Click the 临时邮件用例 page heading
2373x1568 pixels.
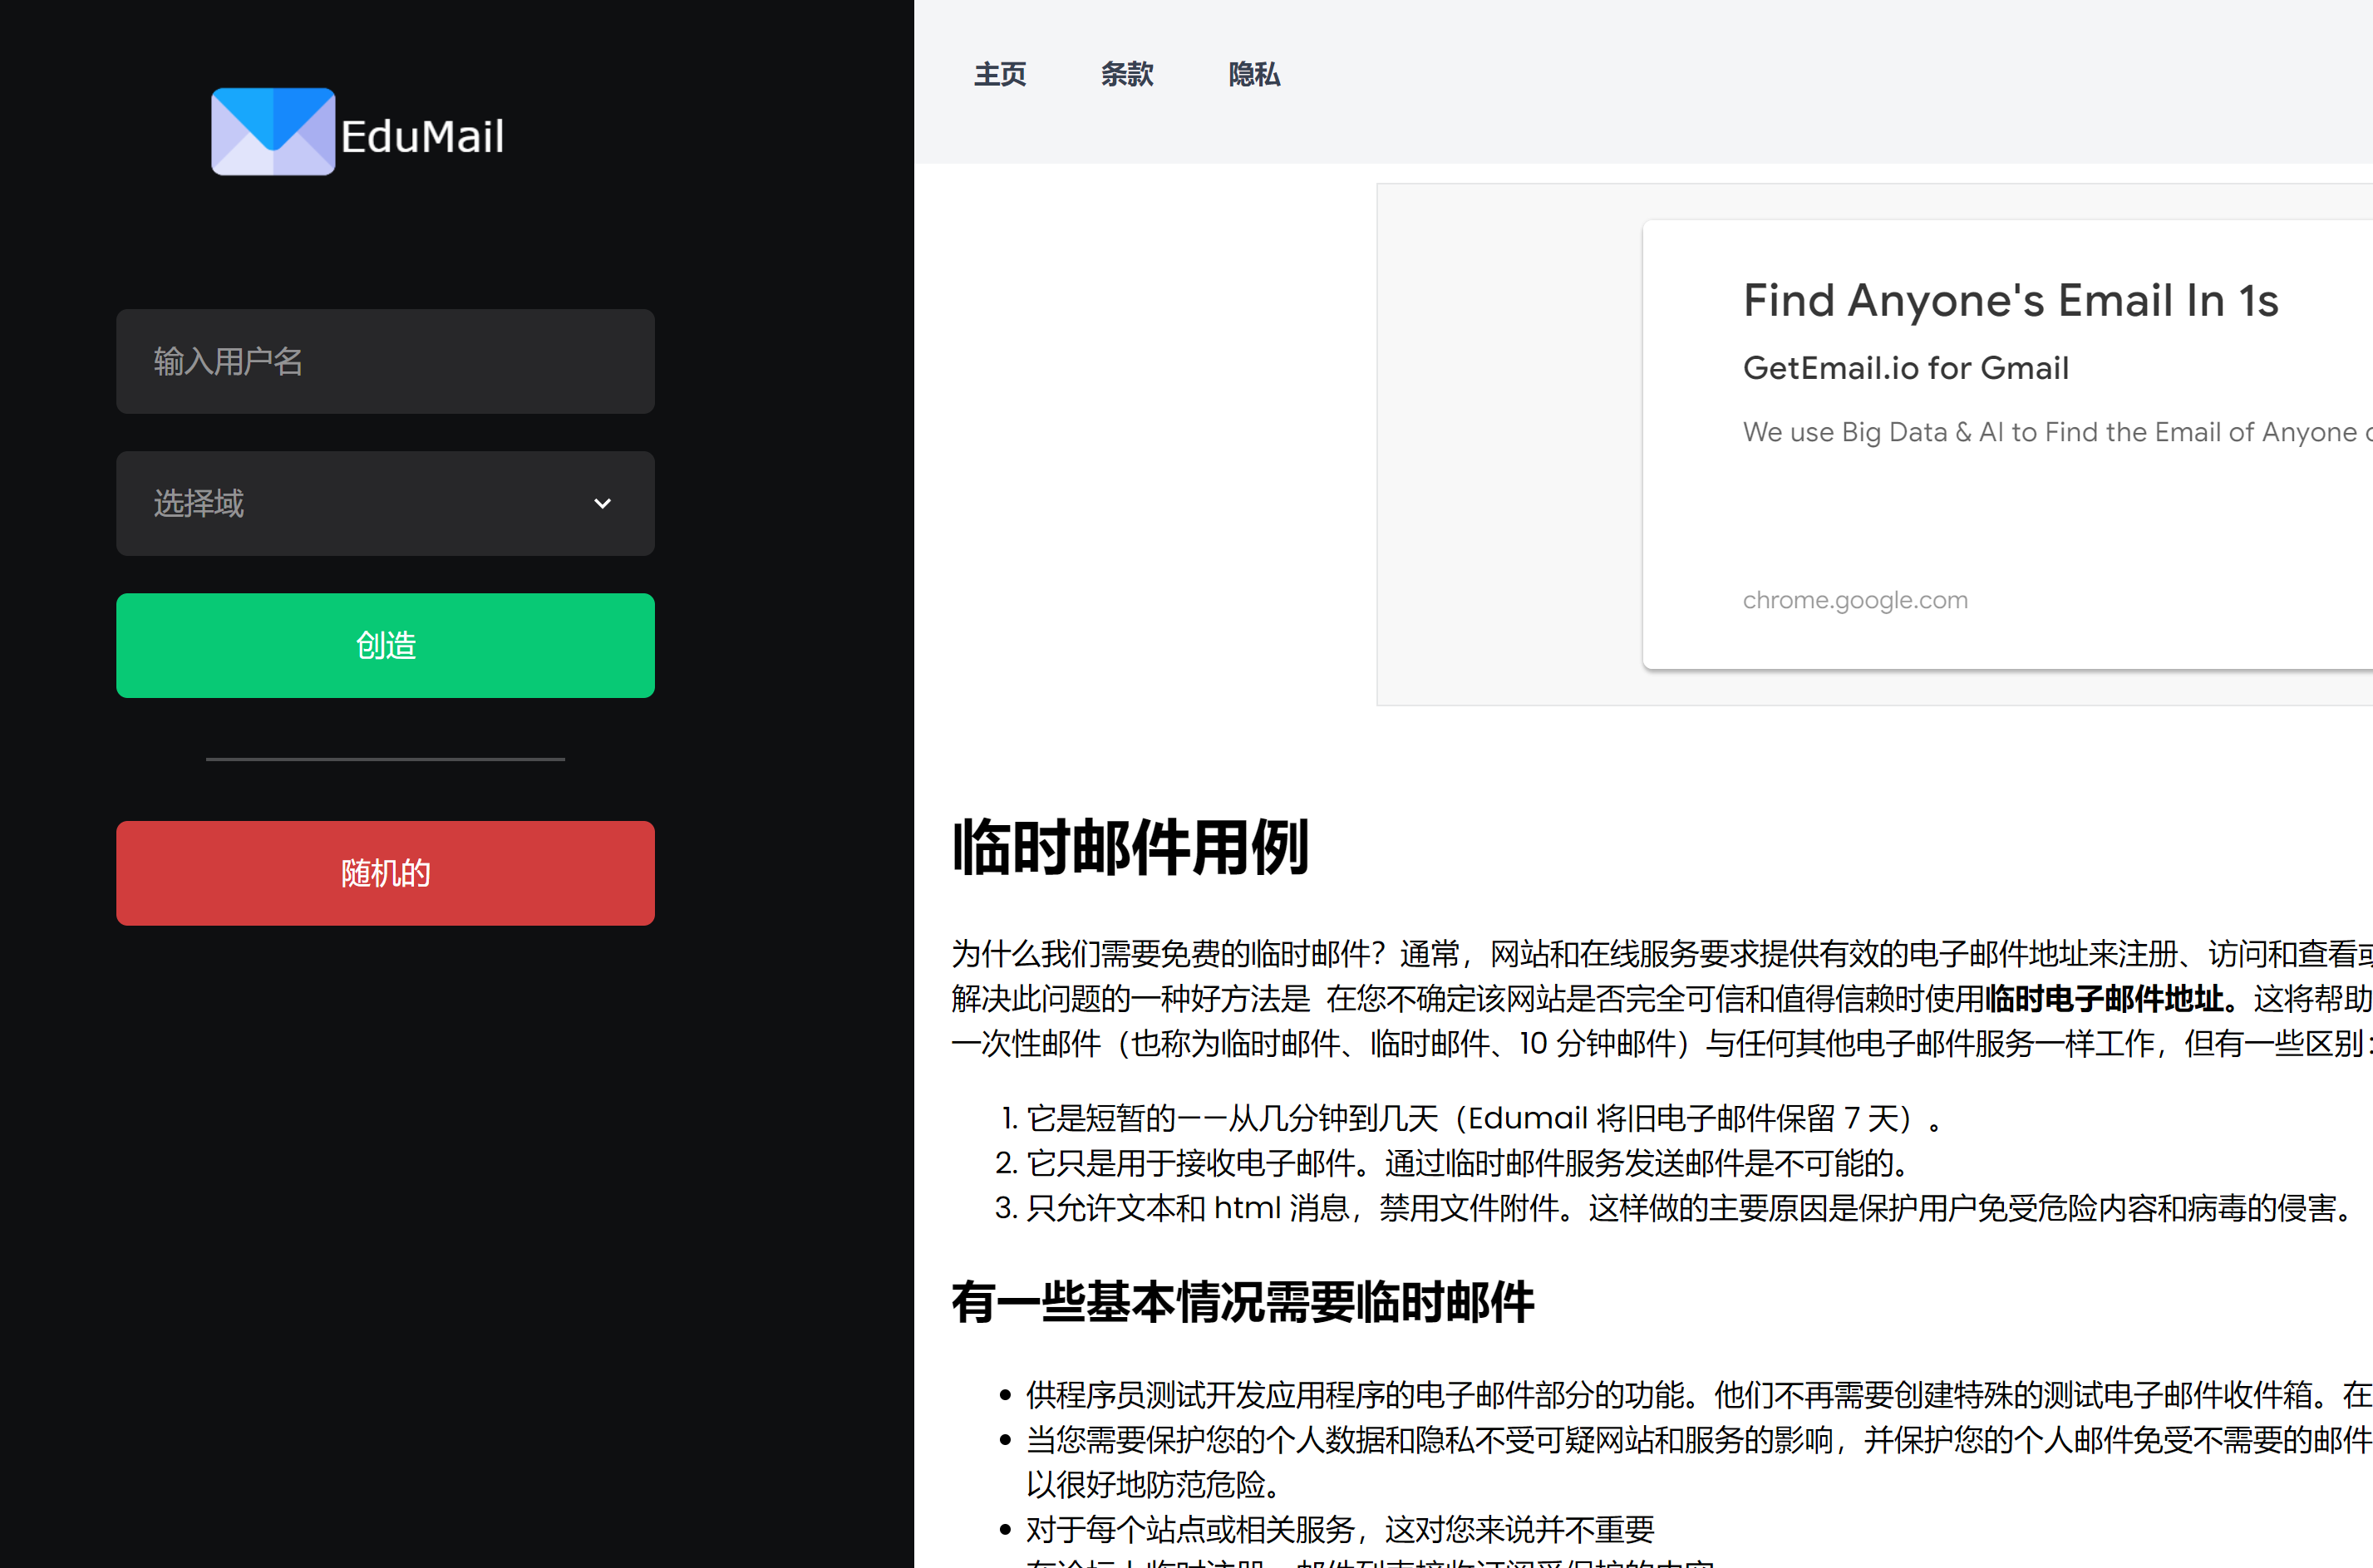[1130, 847]
